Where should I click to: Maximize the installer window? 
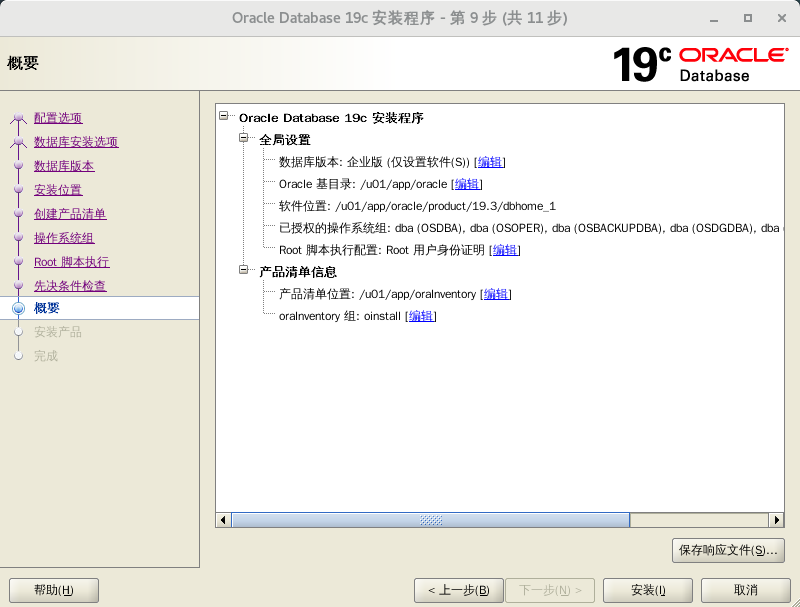click(x=748, y=18)
